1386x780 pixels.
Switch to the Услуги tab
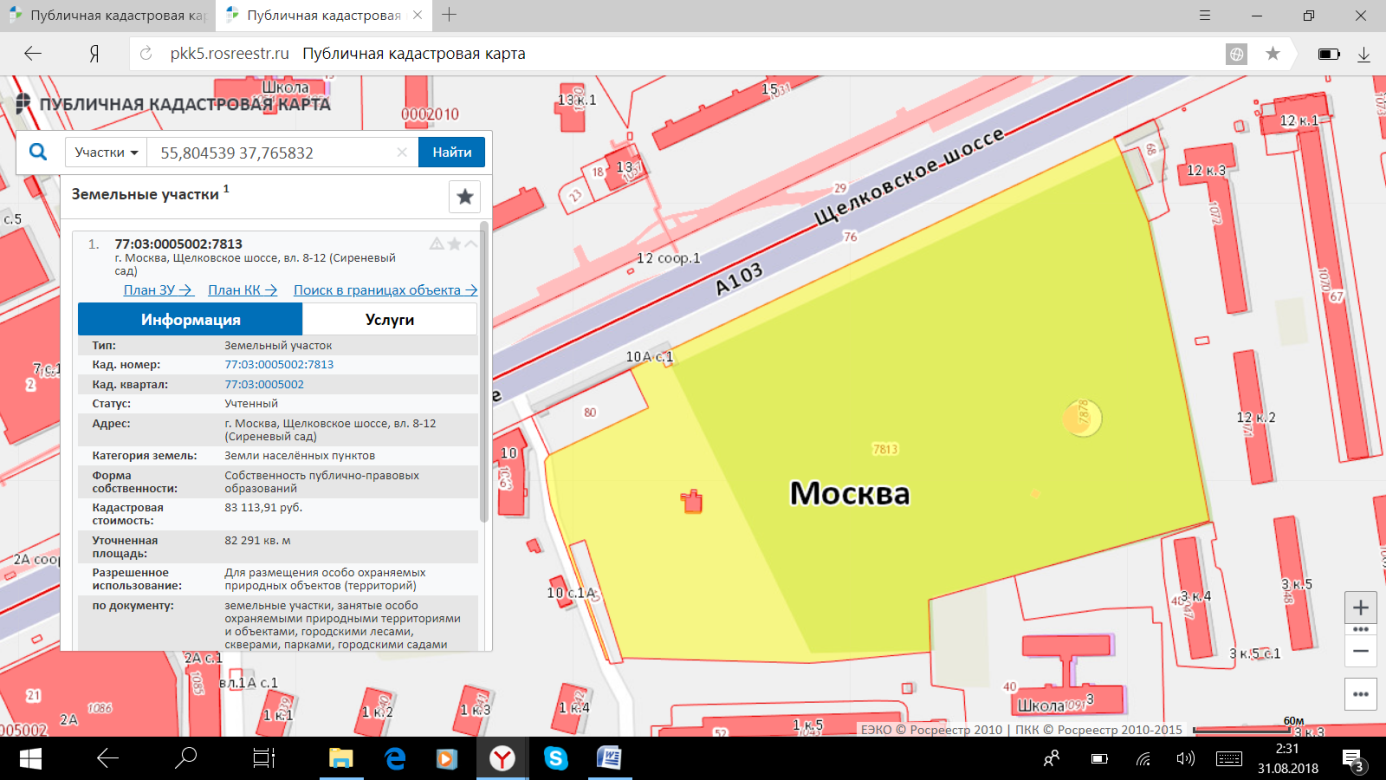[389, 319]
